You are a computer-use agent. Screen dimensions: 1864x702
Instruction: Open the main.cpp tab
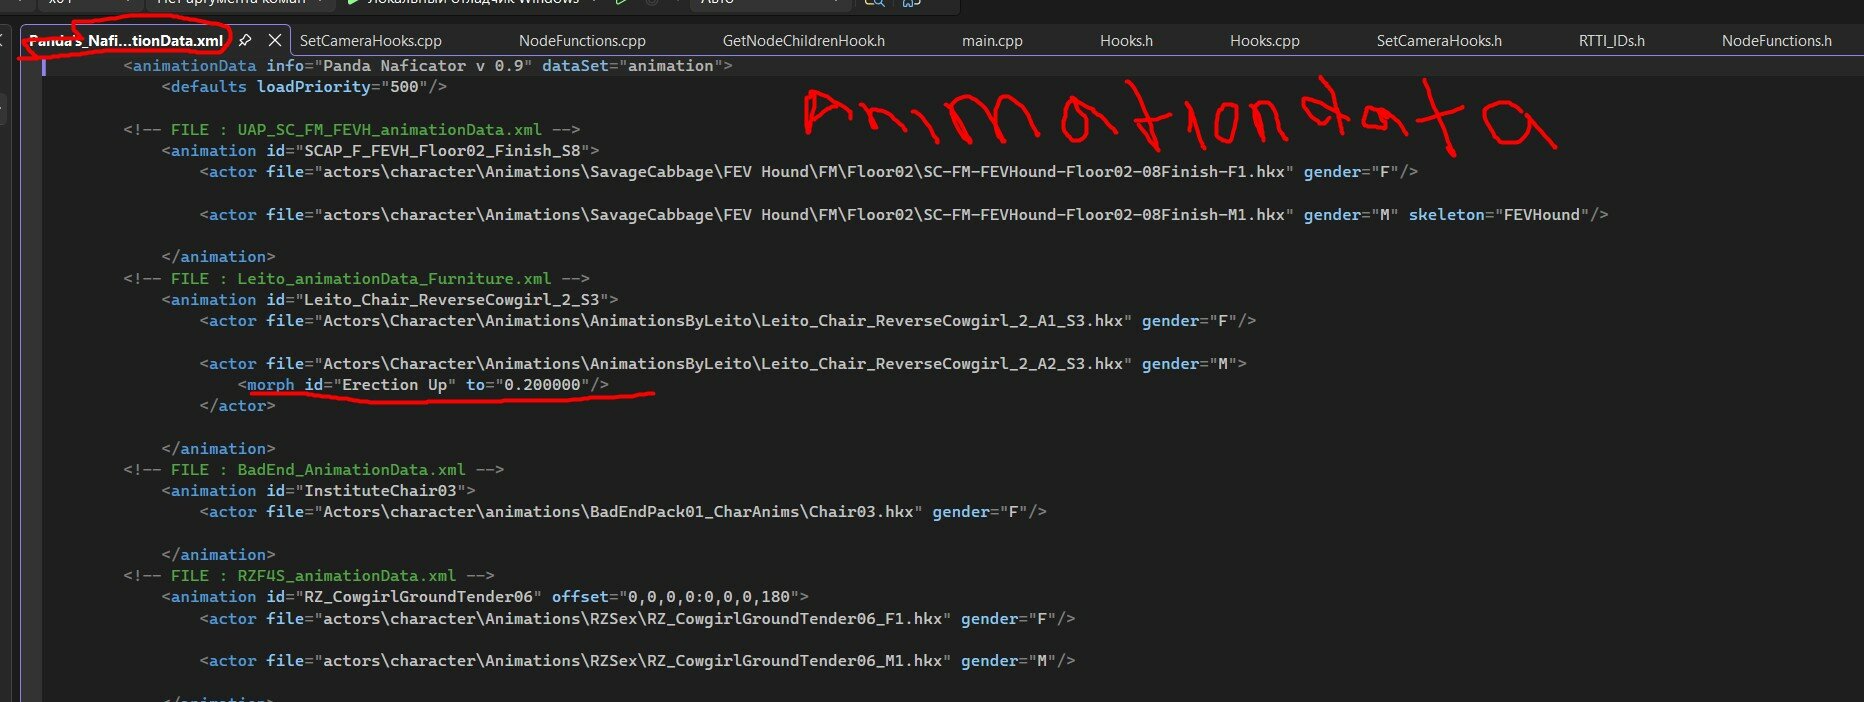click(x=992, y=41)
